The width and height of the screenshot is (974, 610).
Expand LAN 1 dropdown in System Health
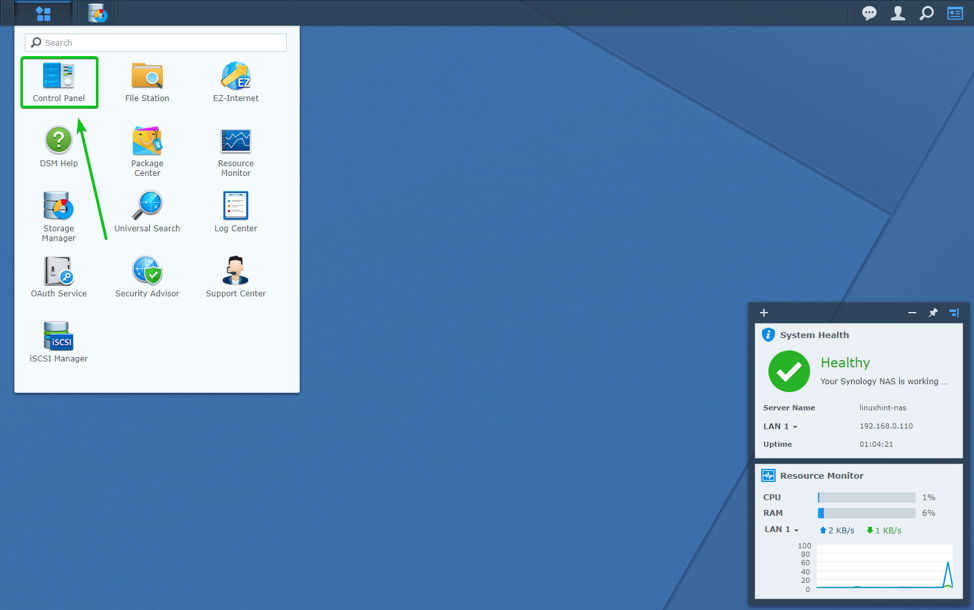[x=780, y=426]
